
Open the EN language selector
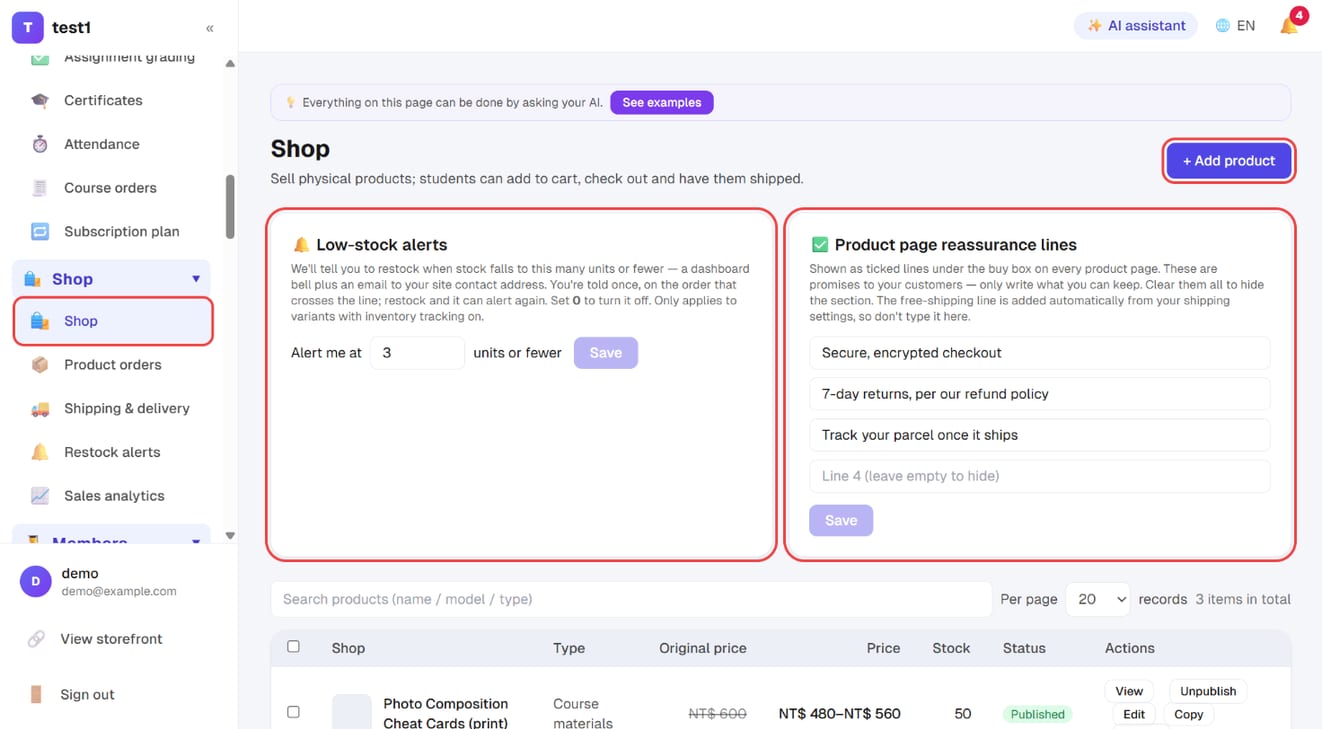[x=1235, y=26]
